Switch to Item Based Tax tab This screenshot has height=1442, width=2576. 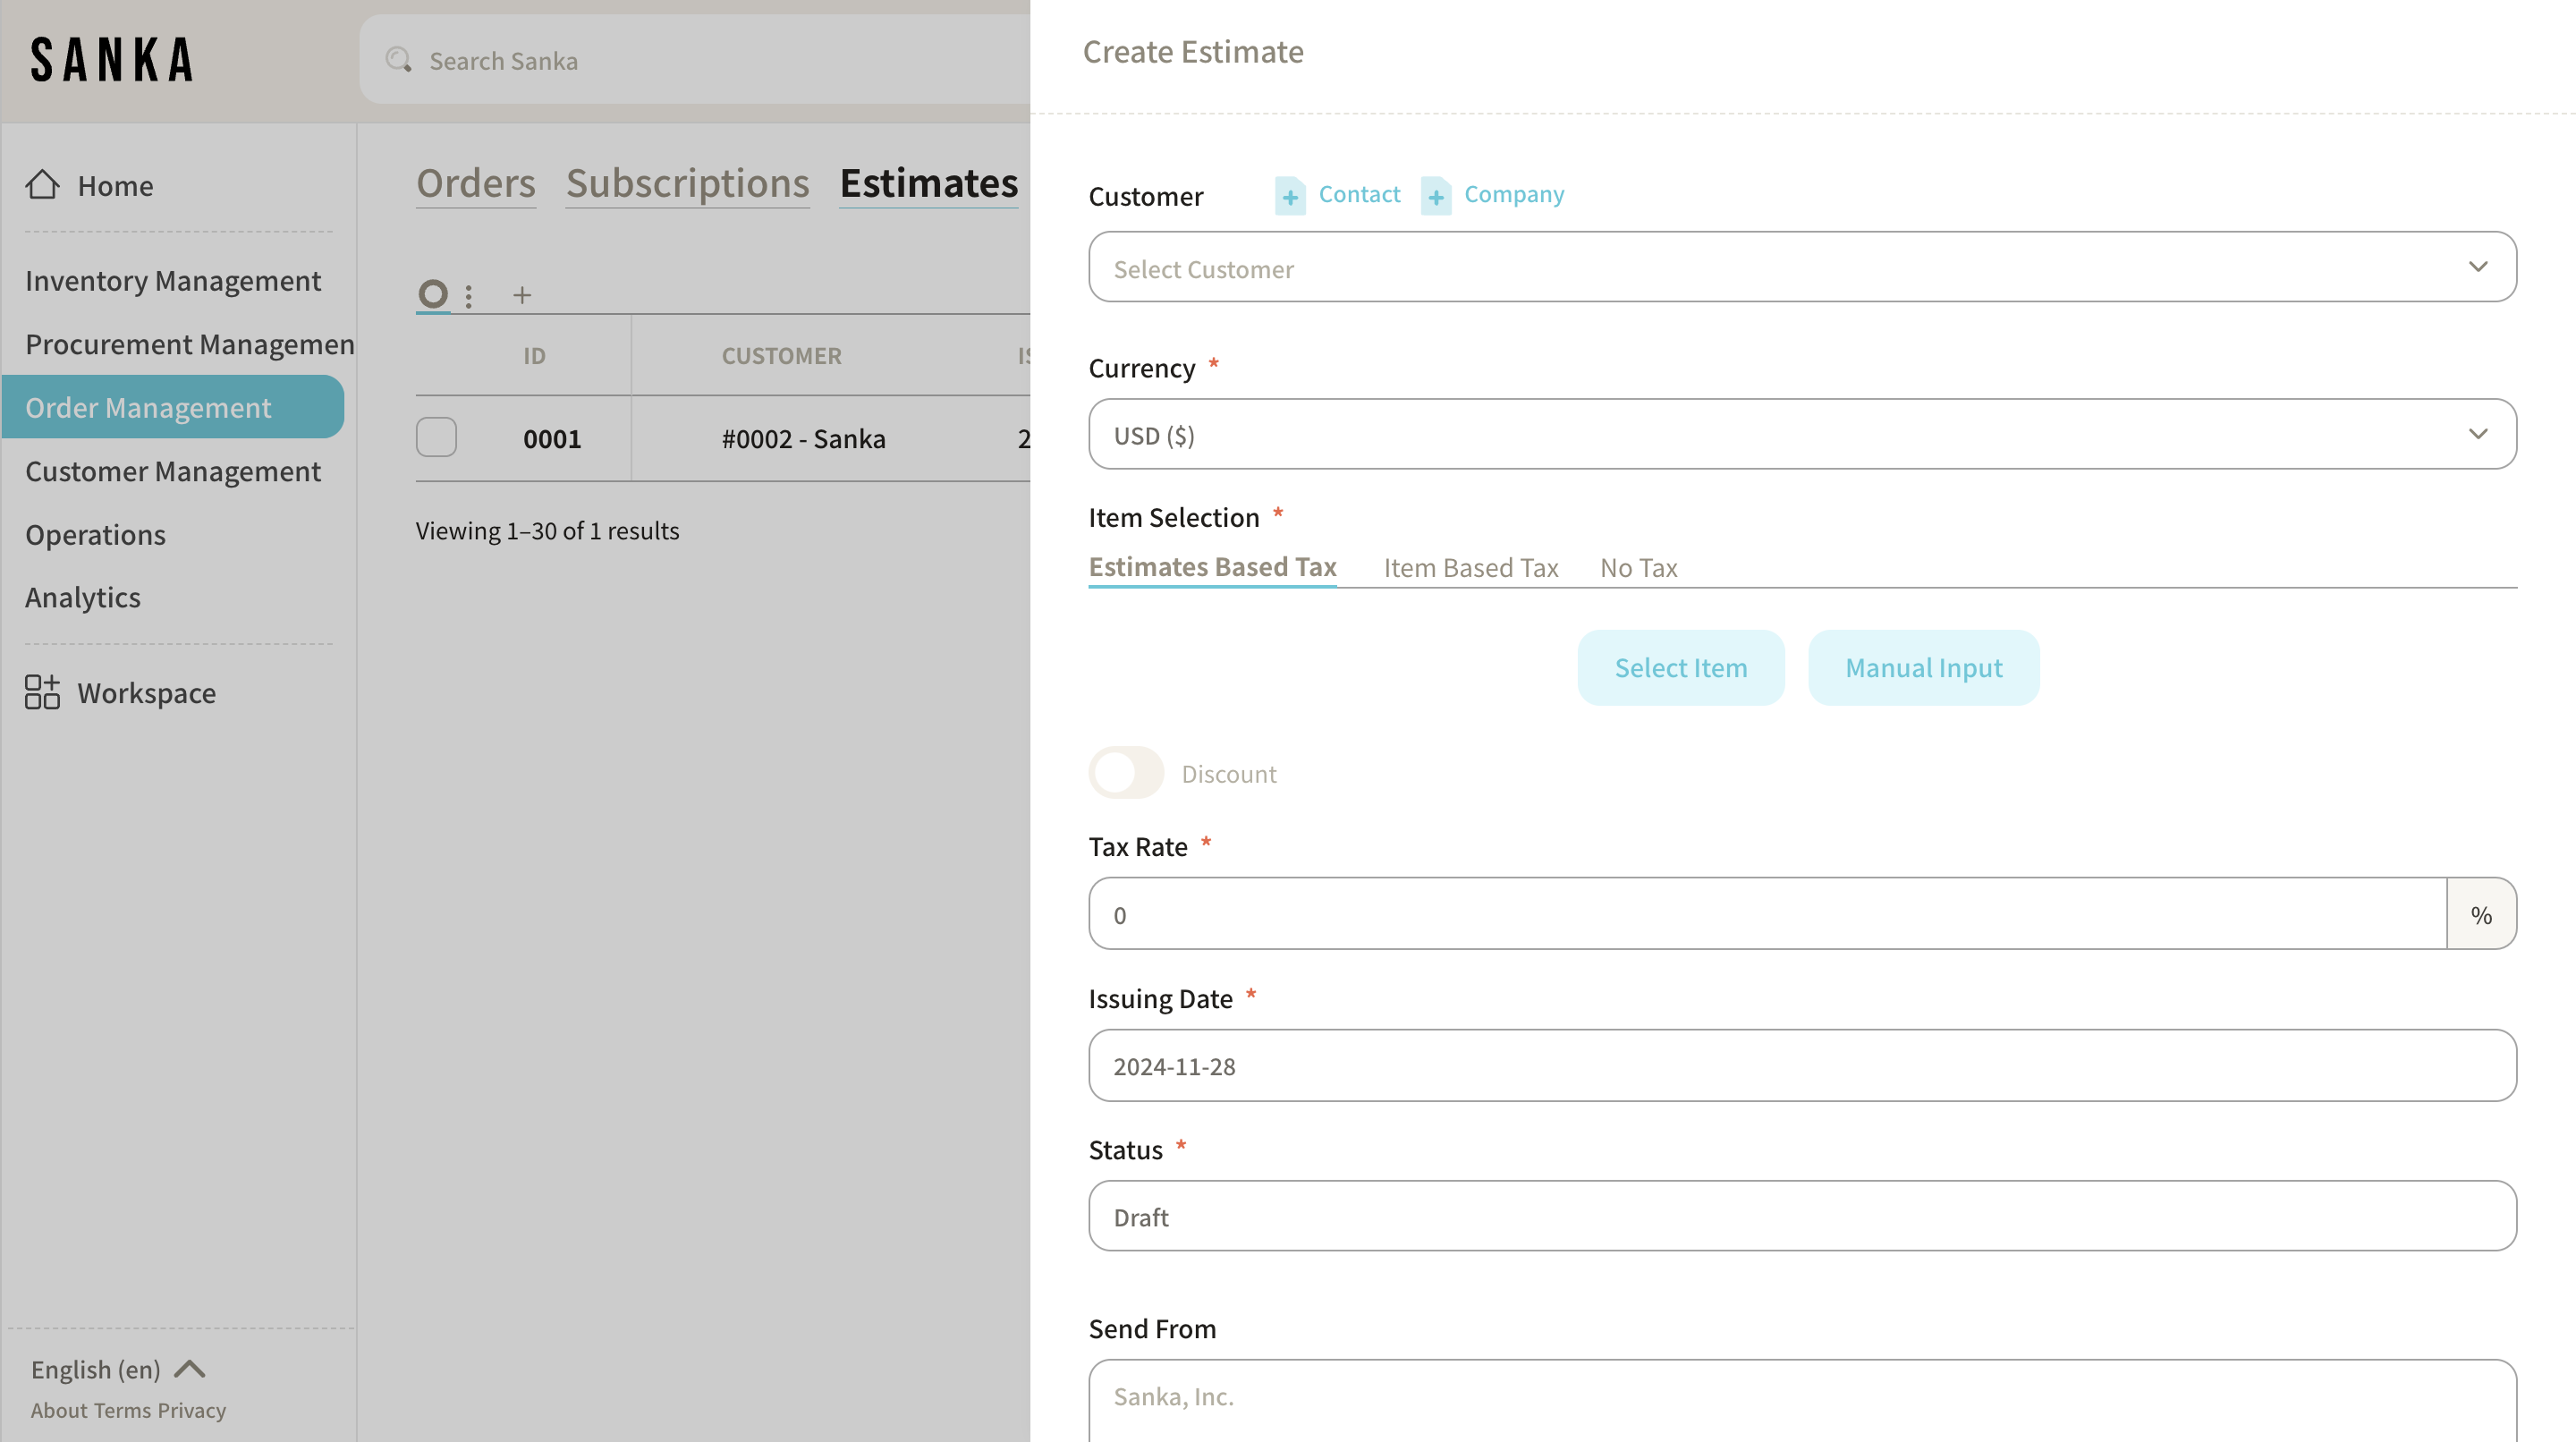pyautogui.click(x=1470, y=567)
